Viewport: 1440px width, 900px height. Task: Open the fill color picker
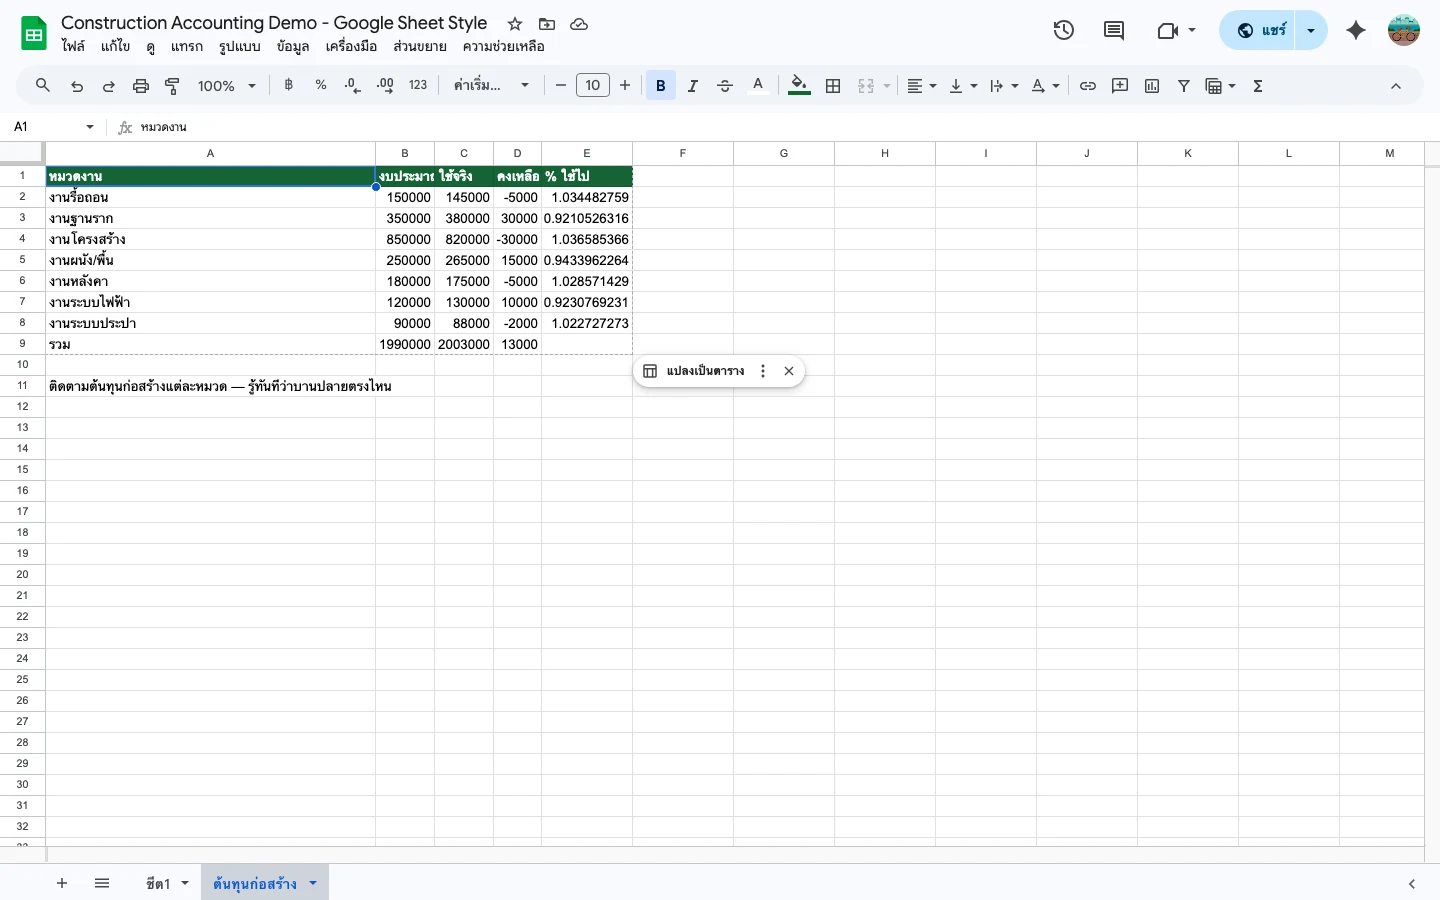pyautogui.click(x=799, y=86)
